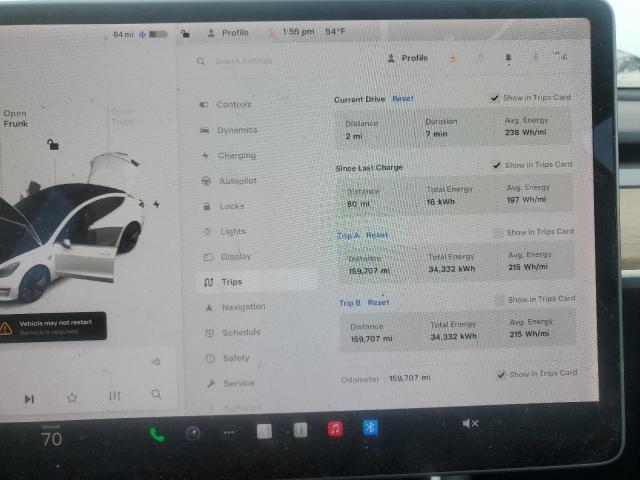Open the phone app in the dock
Screen dimensions: 640x480
[x=157, y=433]
